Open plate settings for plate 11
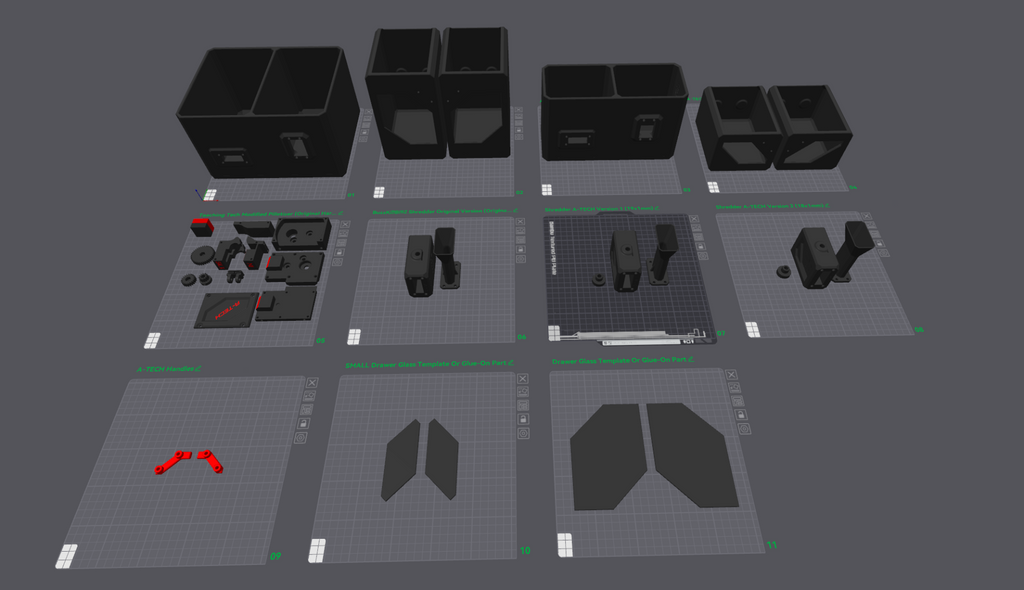 (744, 429)
